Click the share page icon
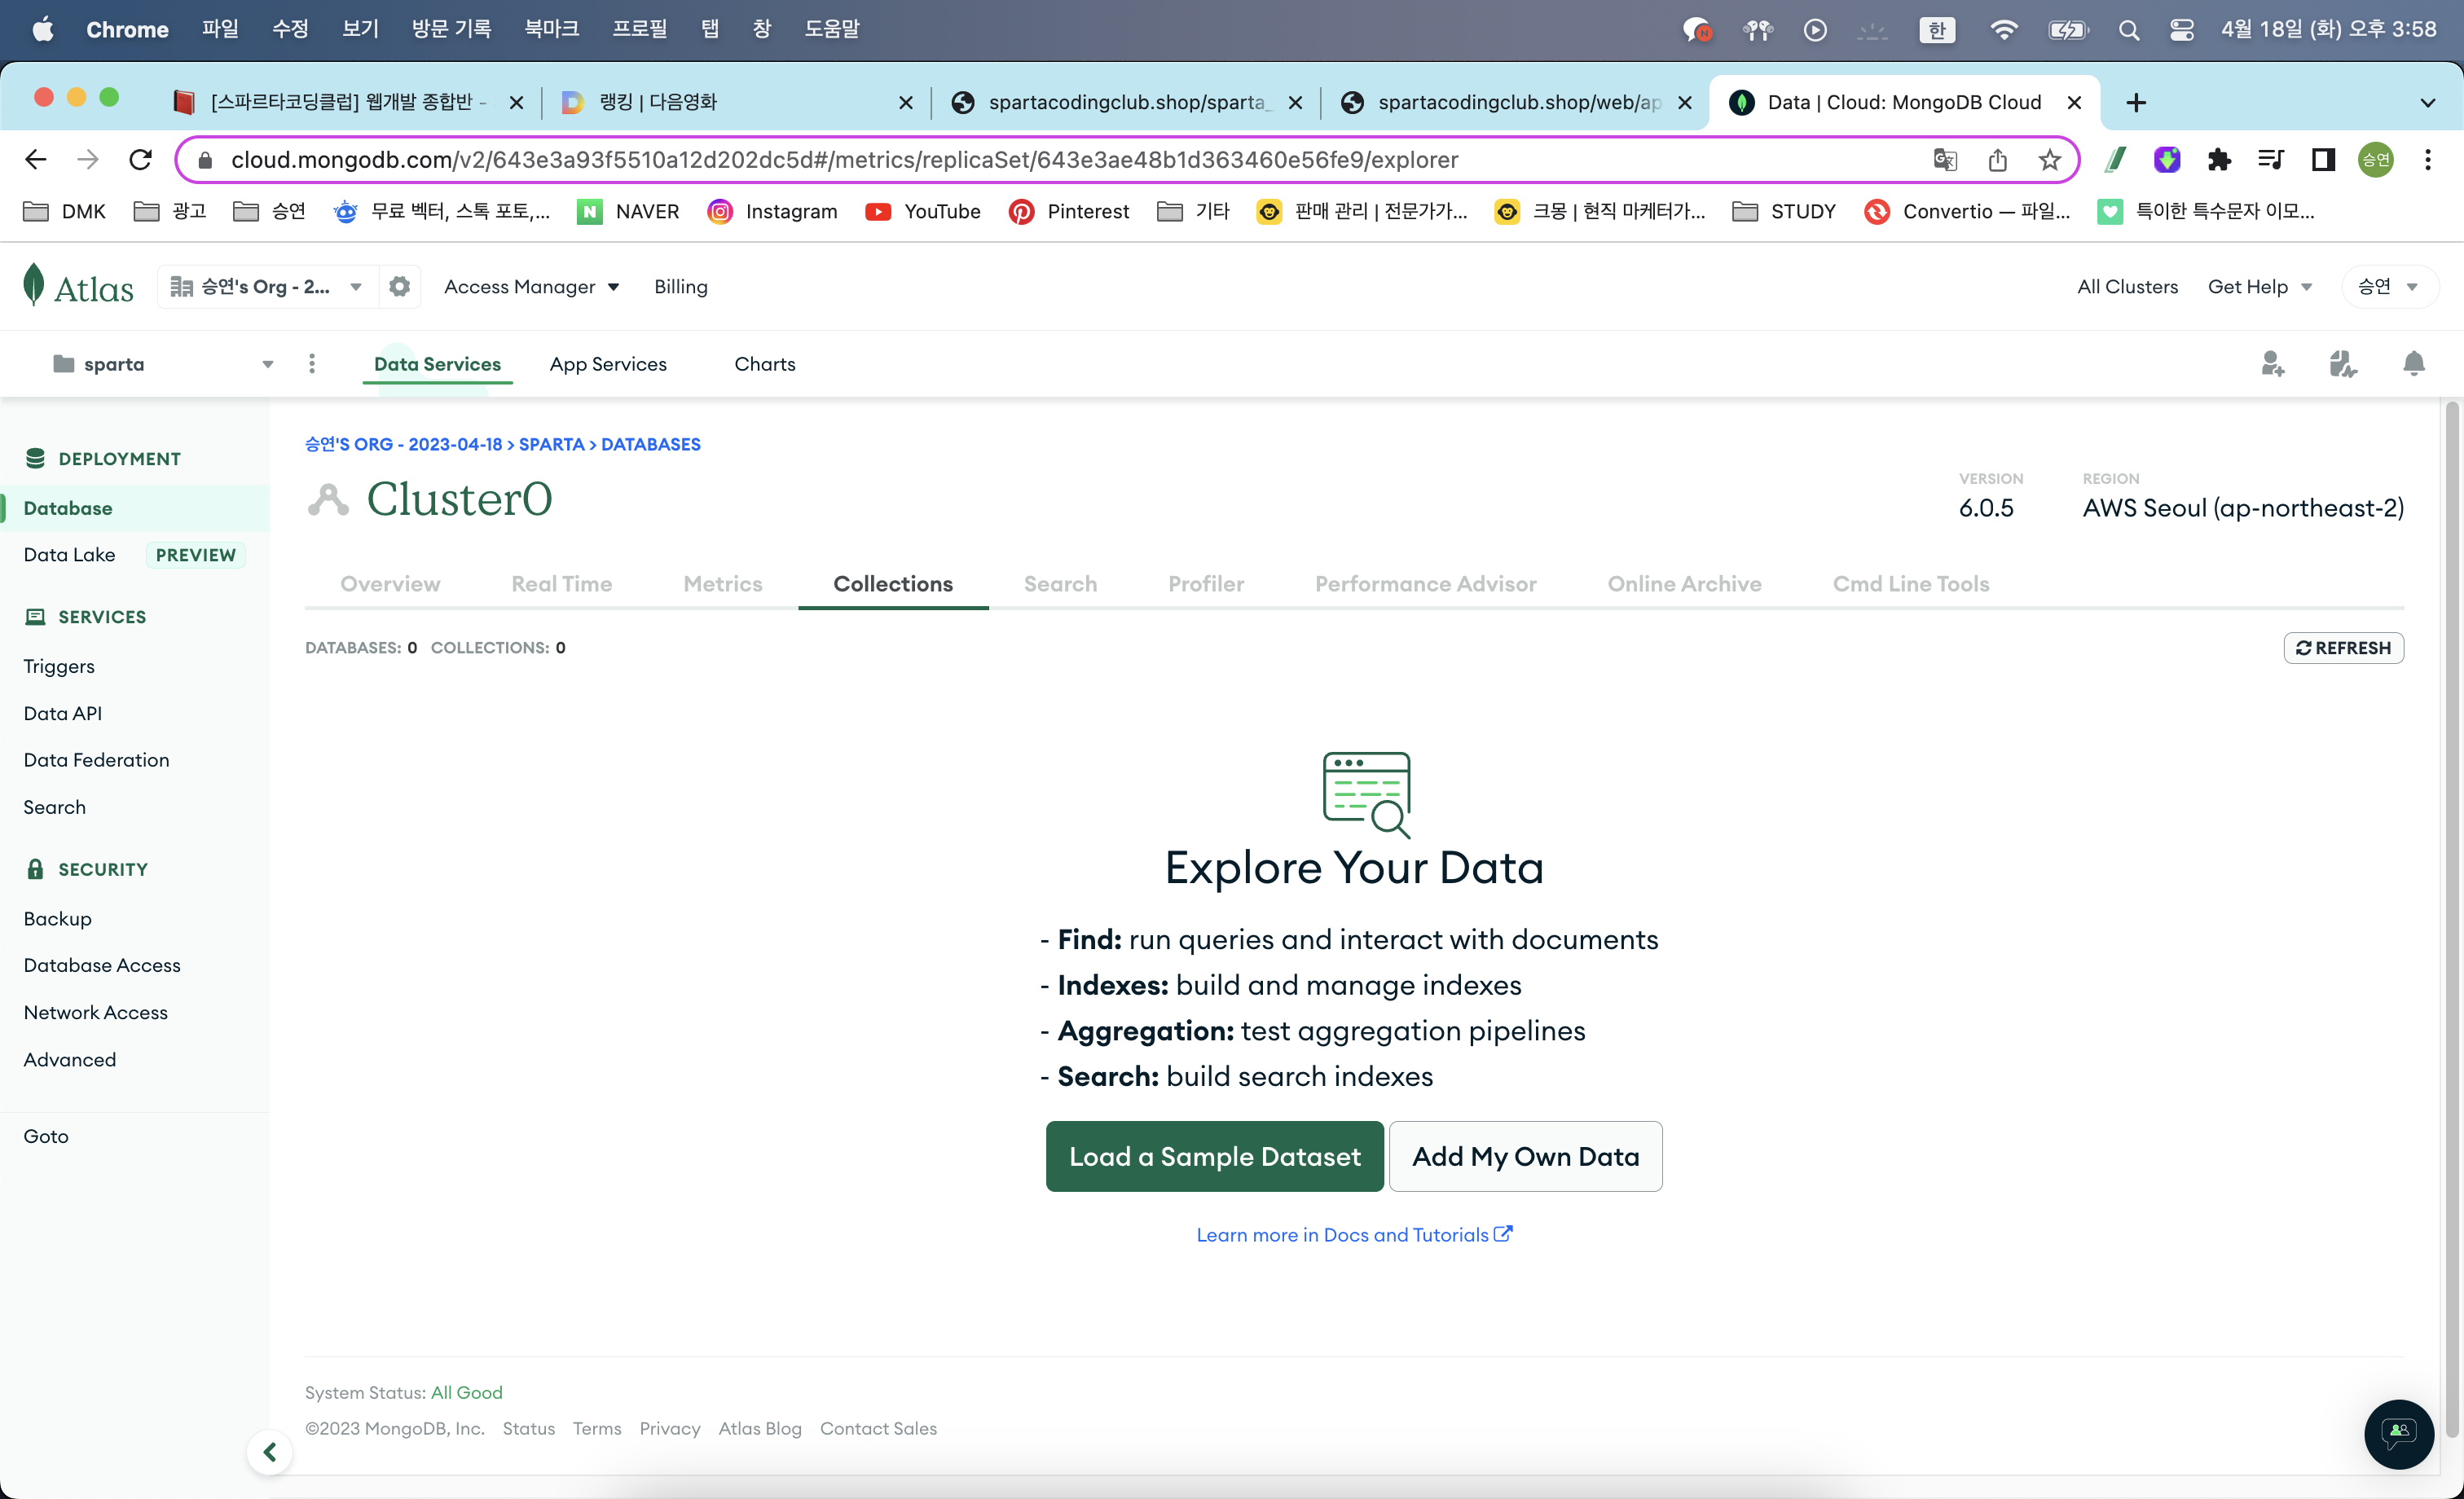Screen dimensions: 2464x1499 click(x=1998, y=160)
